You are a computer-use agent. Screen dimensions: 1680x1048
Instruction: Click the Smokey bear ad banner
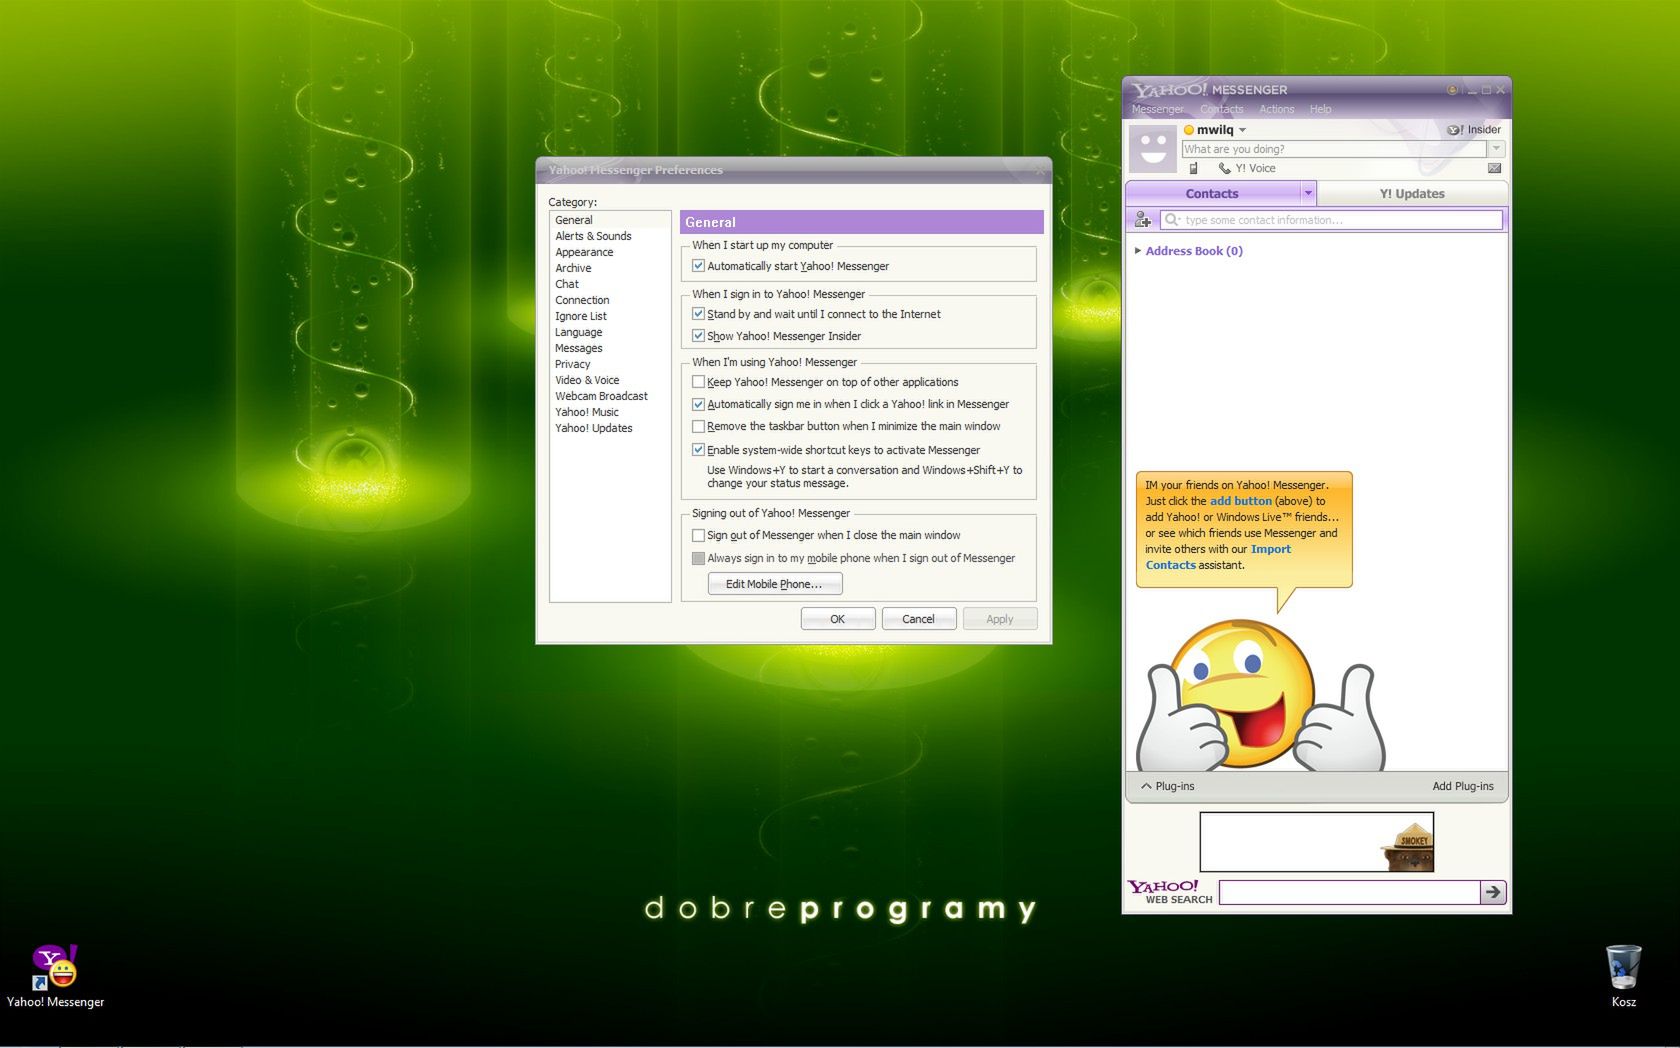tap(1316, 842)
